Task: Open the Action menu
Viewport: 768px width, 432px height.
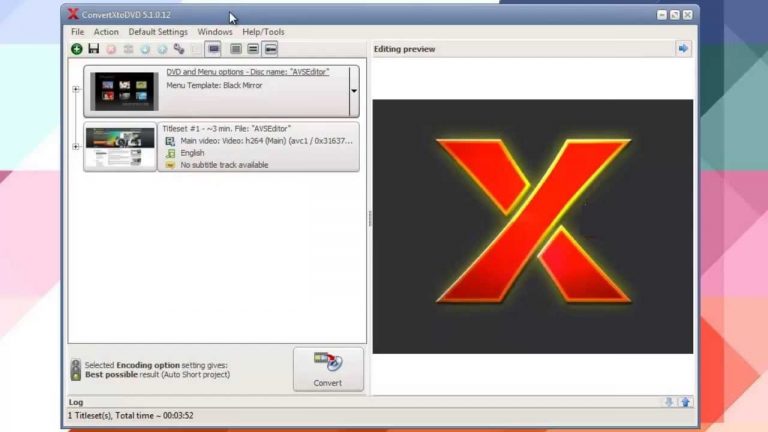Action: click(x=106, y=32)
